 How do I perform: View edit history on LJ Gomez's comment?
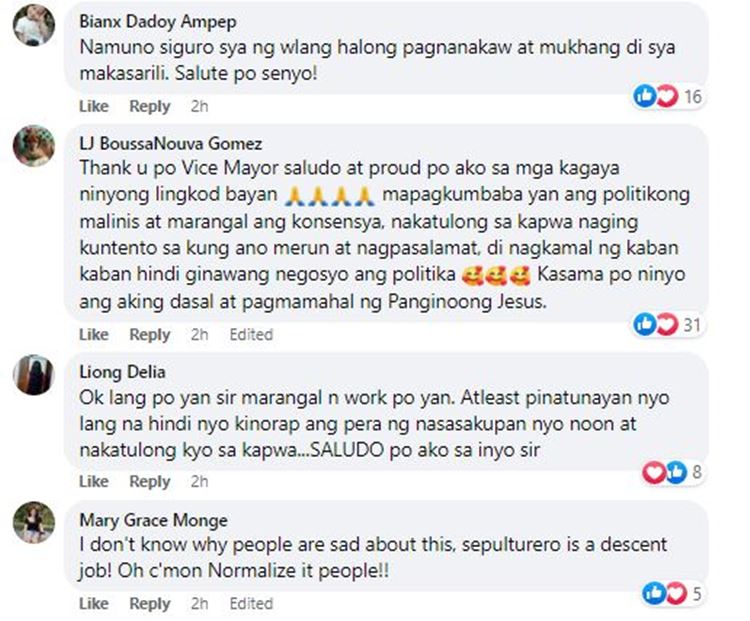pos(251,334)
